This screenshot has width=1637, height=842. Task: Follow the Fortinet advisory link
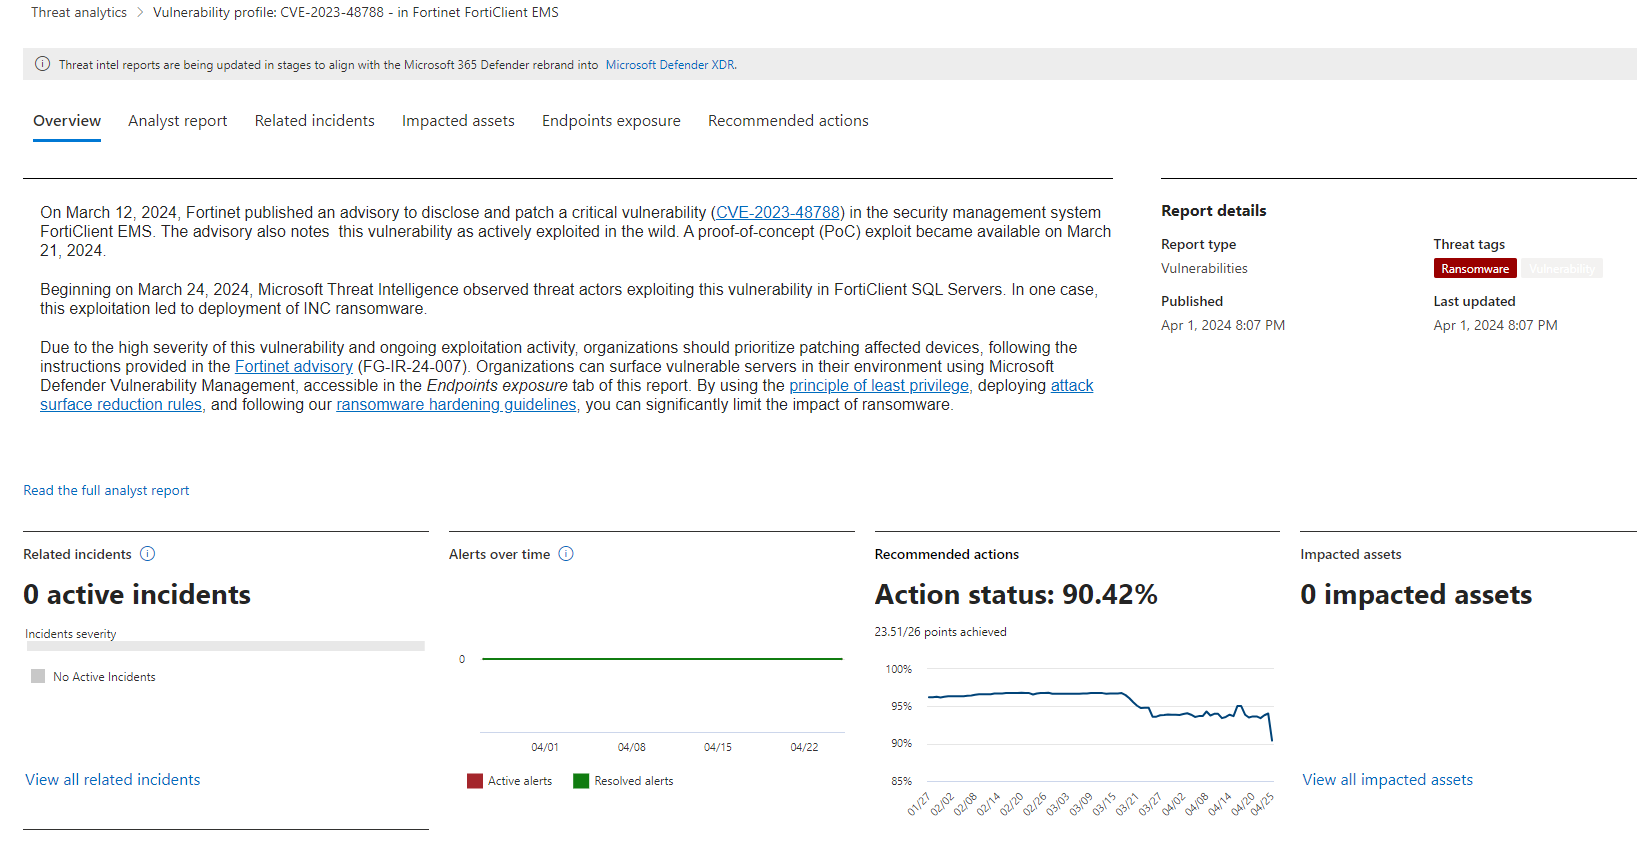coord(294,367)
